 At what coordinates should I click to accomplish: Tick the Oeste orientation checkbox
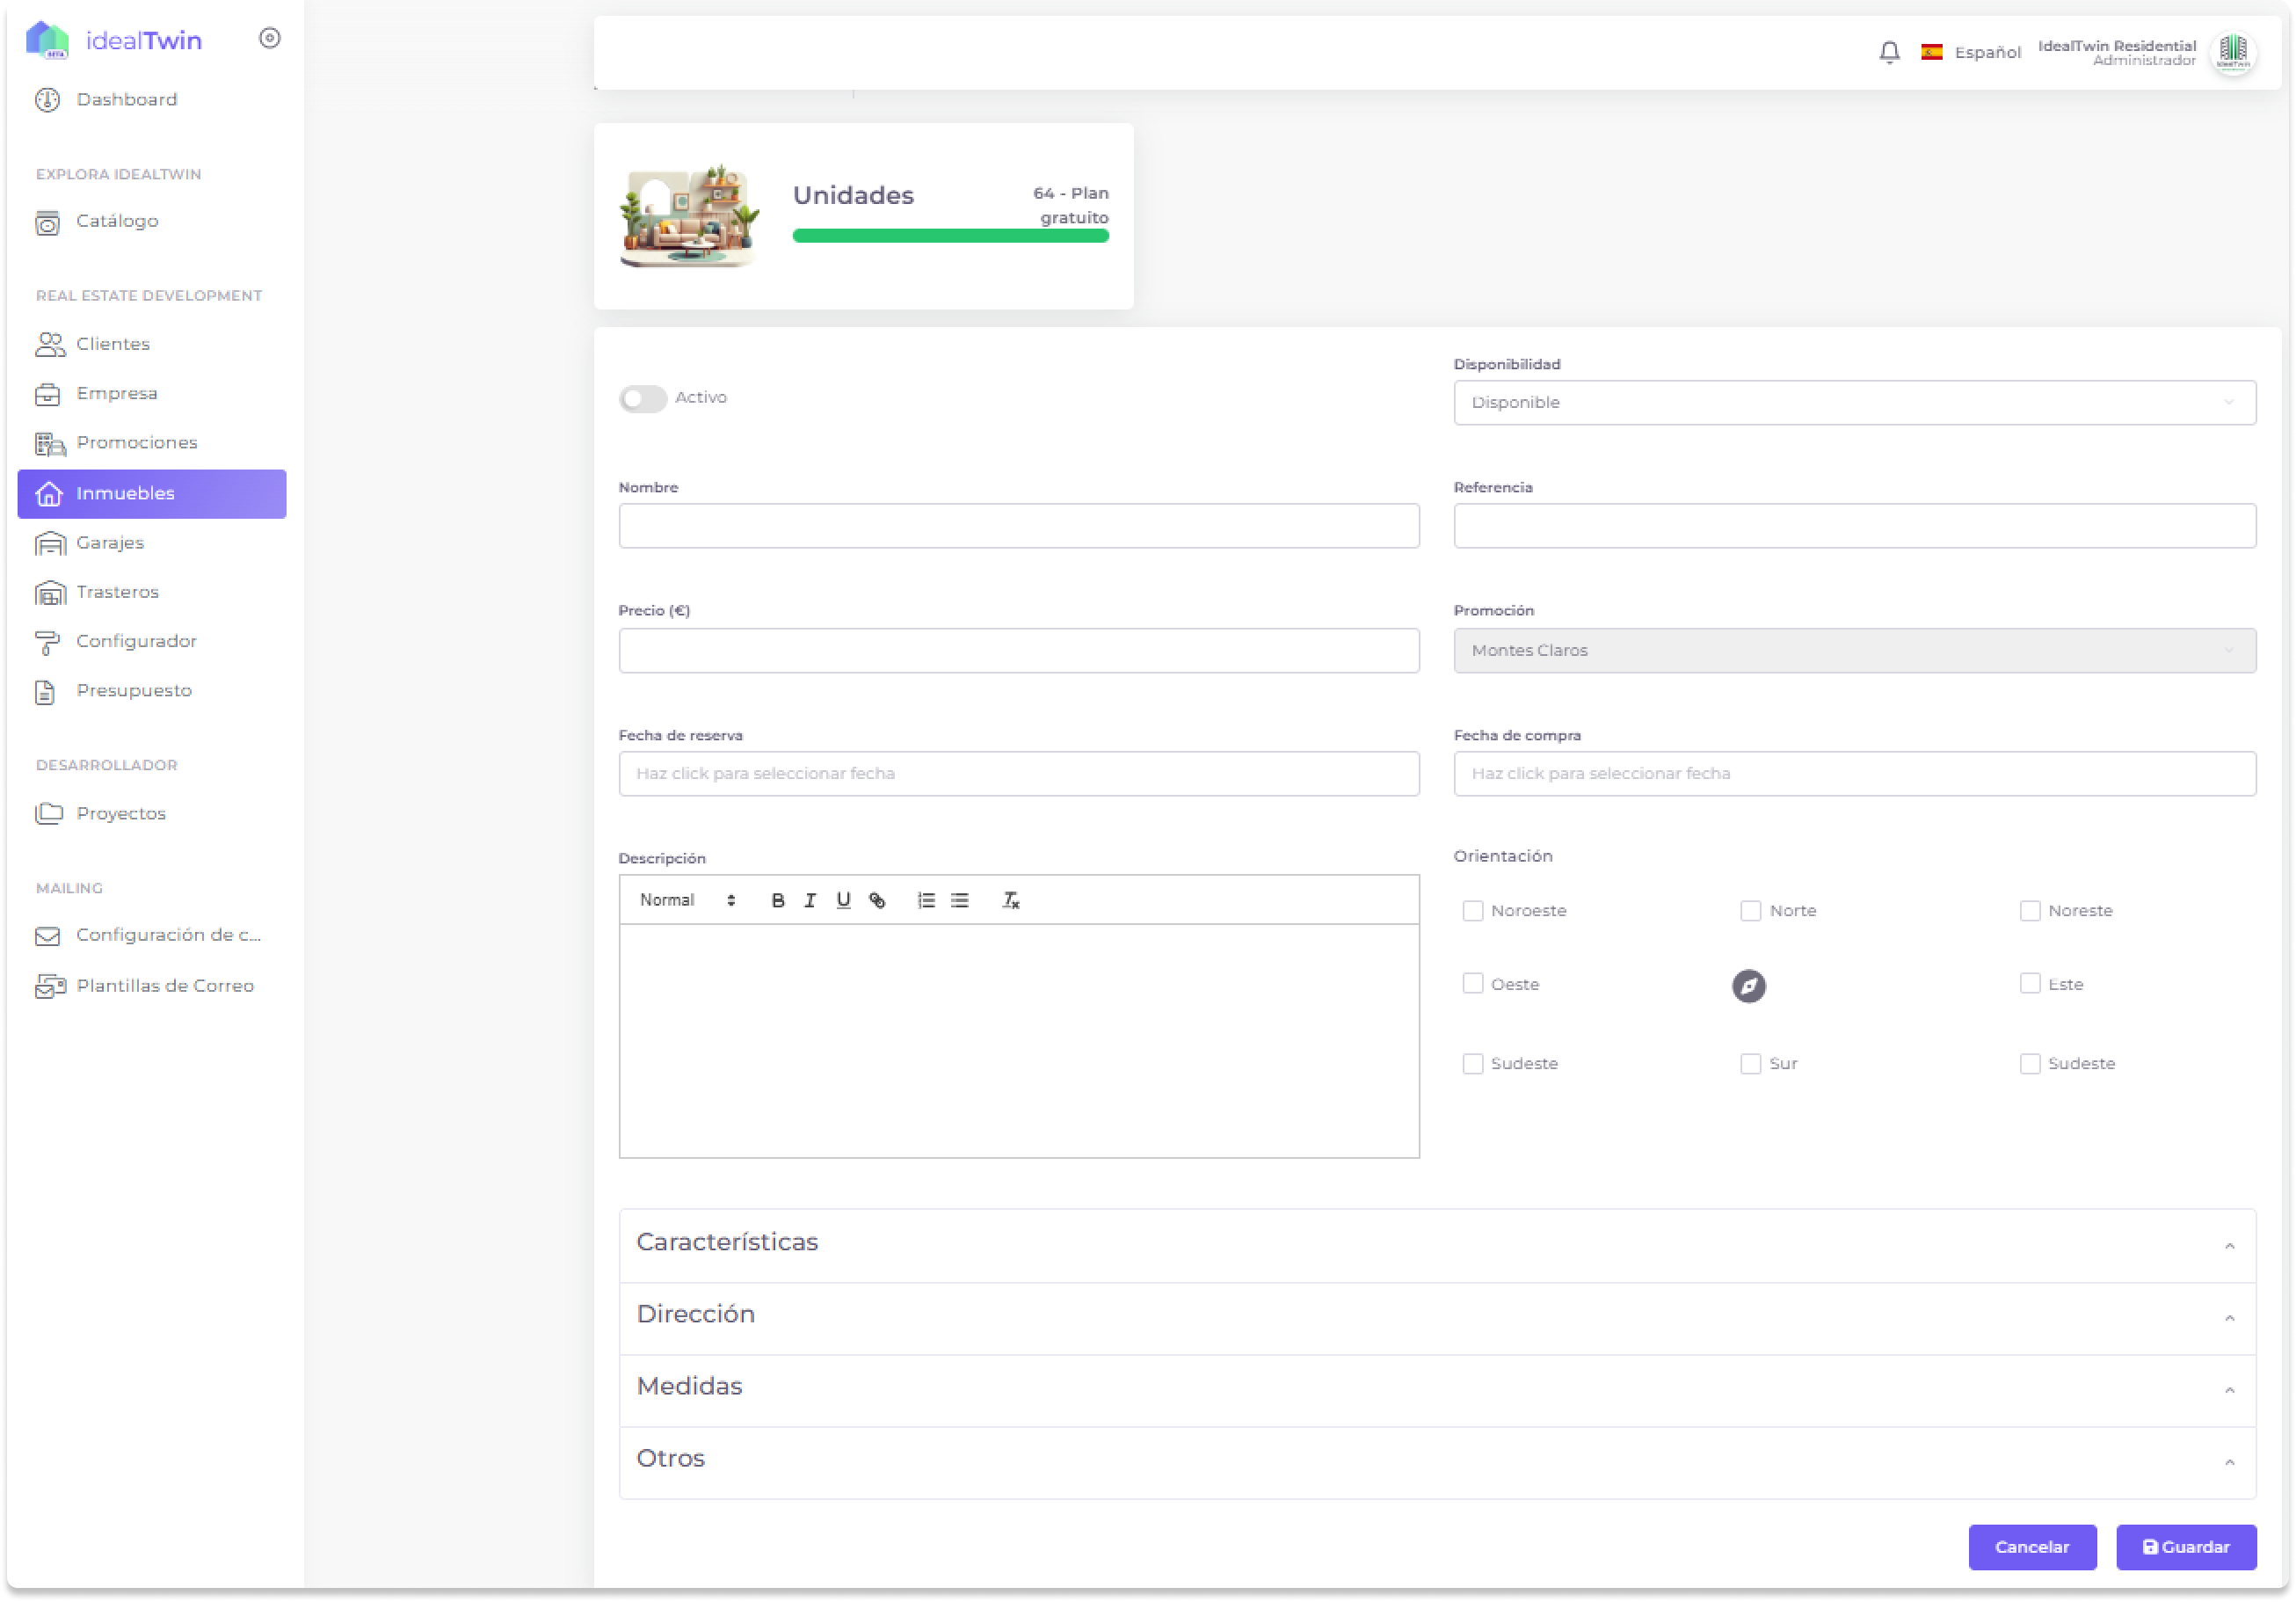pyautogui.click(x=1472, y=984)
